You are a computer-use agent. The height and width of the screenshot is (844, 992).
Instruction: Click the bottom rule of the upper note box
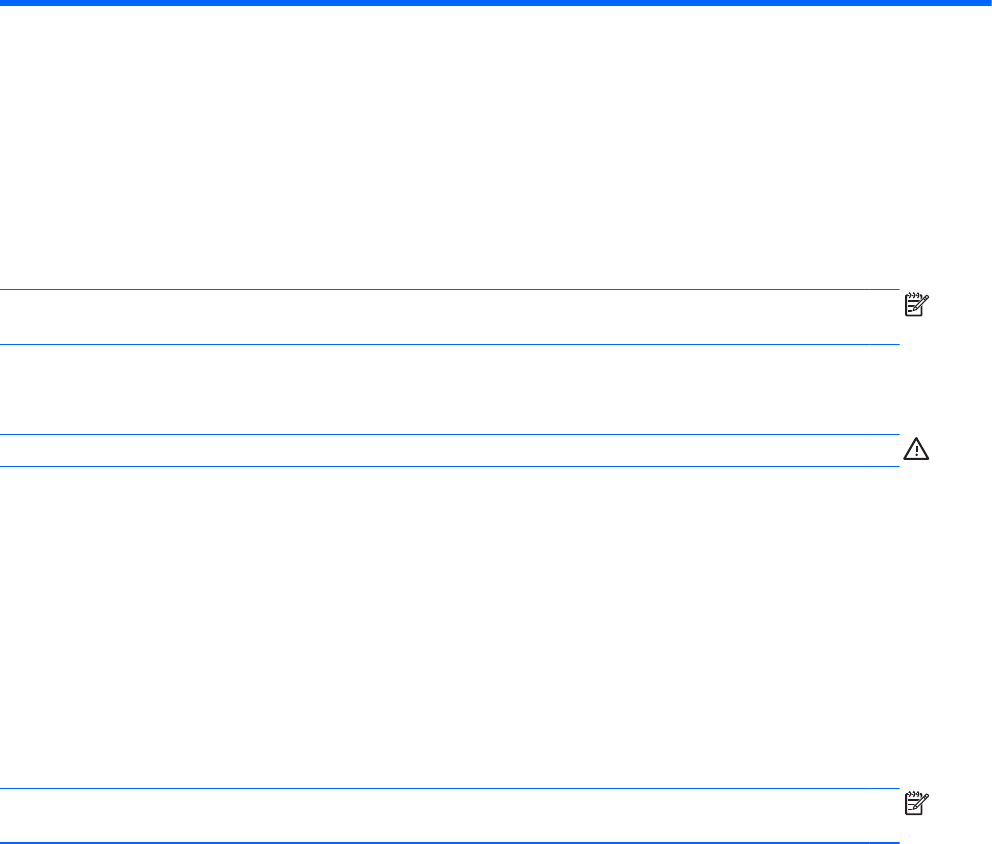pyautogui.click(x=450, y=345)
